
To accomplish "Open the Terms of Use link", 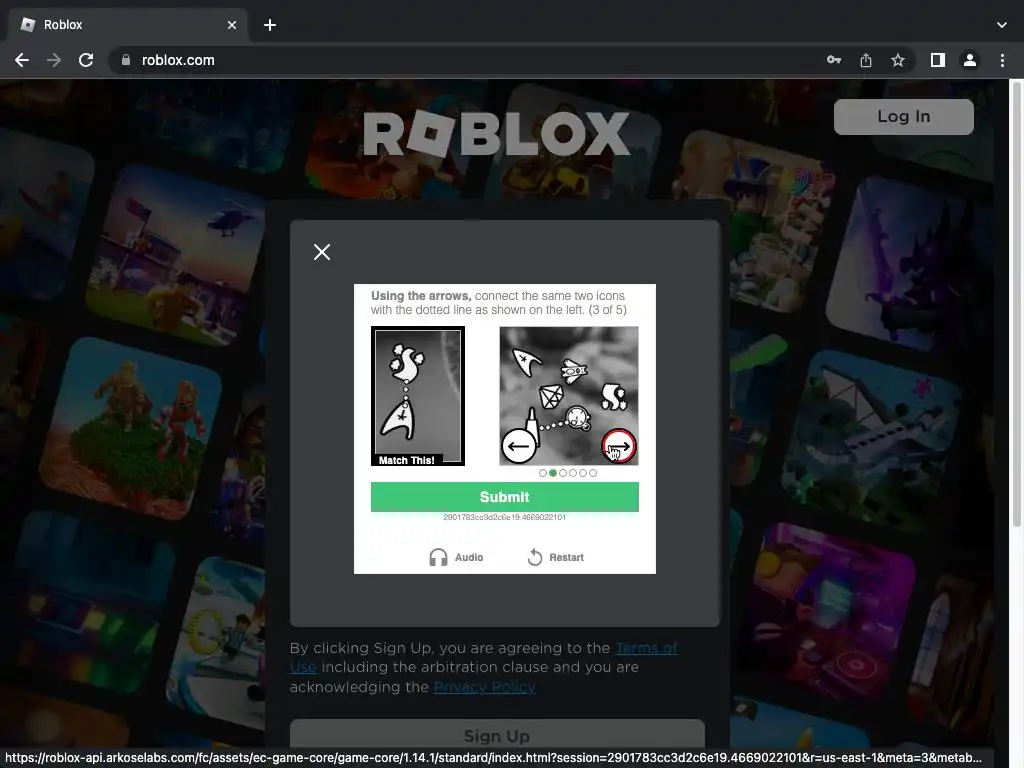I will (484, 657).
